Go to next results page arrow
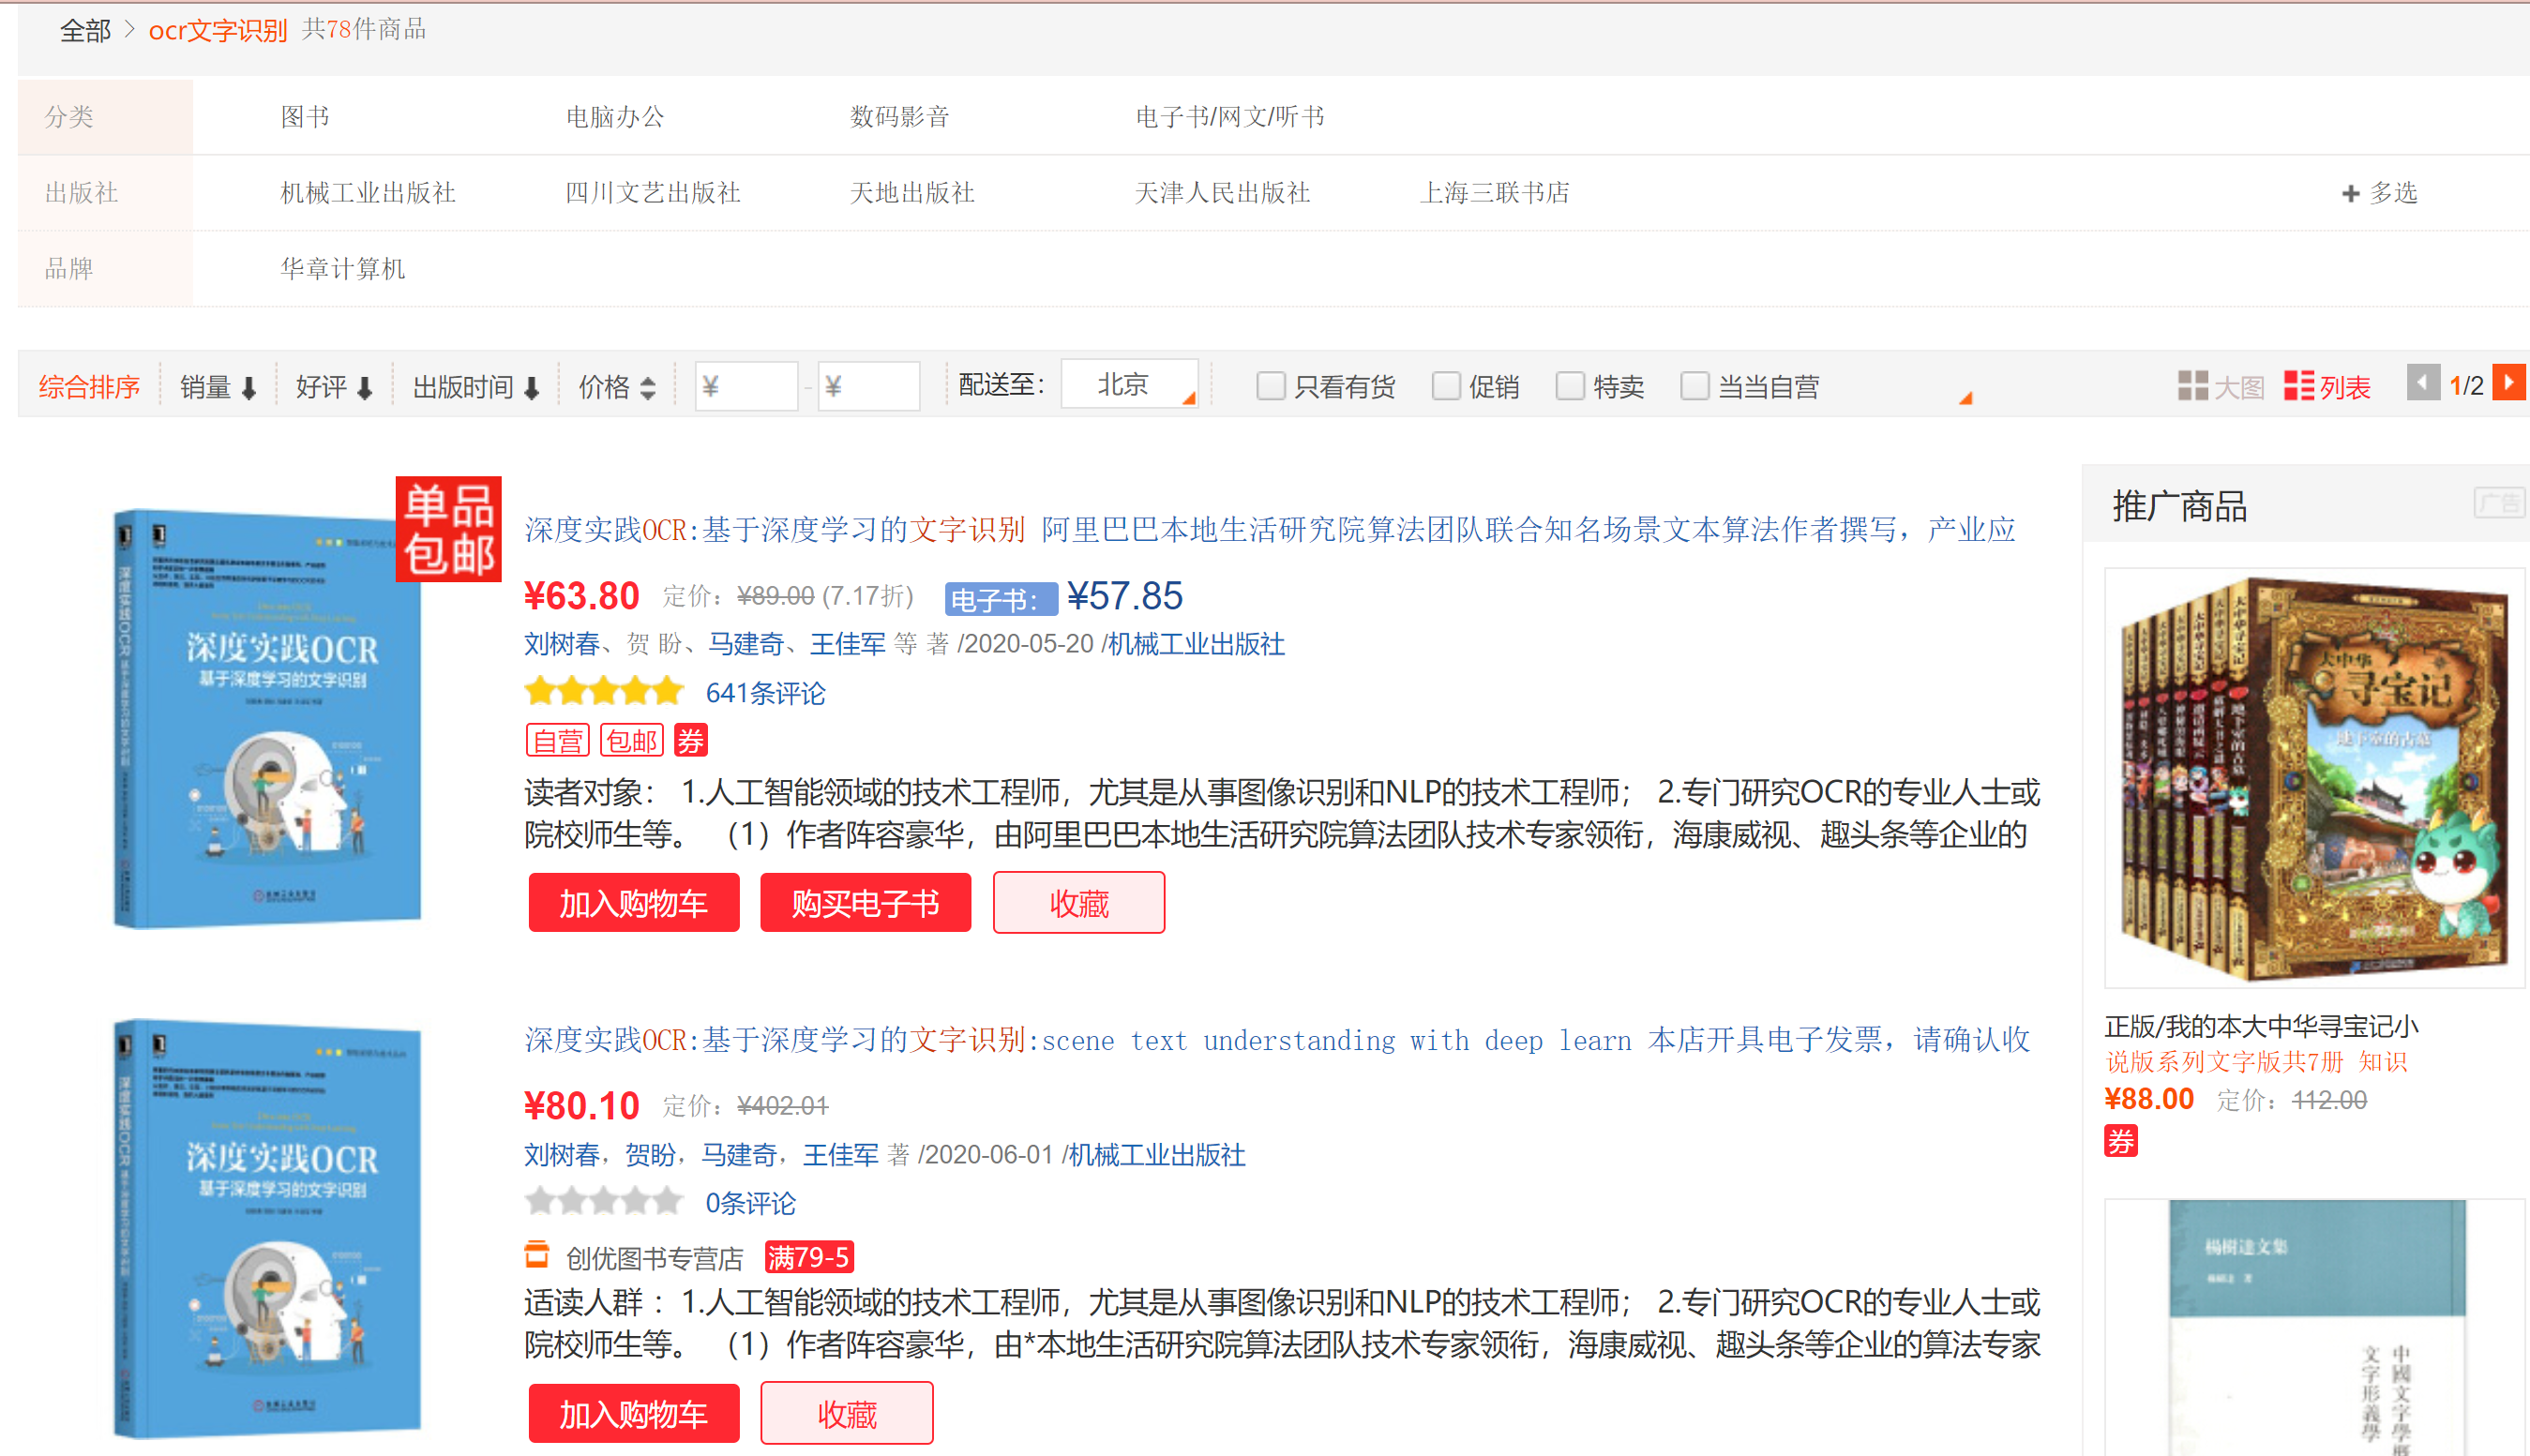The width and height of the screenshot is (2530, 1456). [2508, 383]
